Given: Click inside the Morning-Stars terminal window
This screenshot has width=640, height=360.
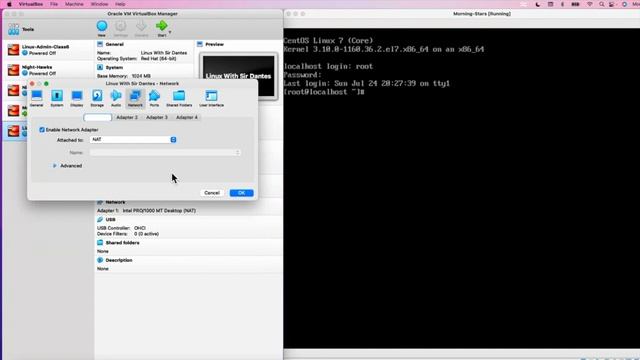Looking at the screenshot, I should (x=462, y=188).
